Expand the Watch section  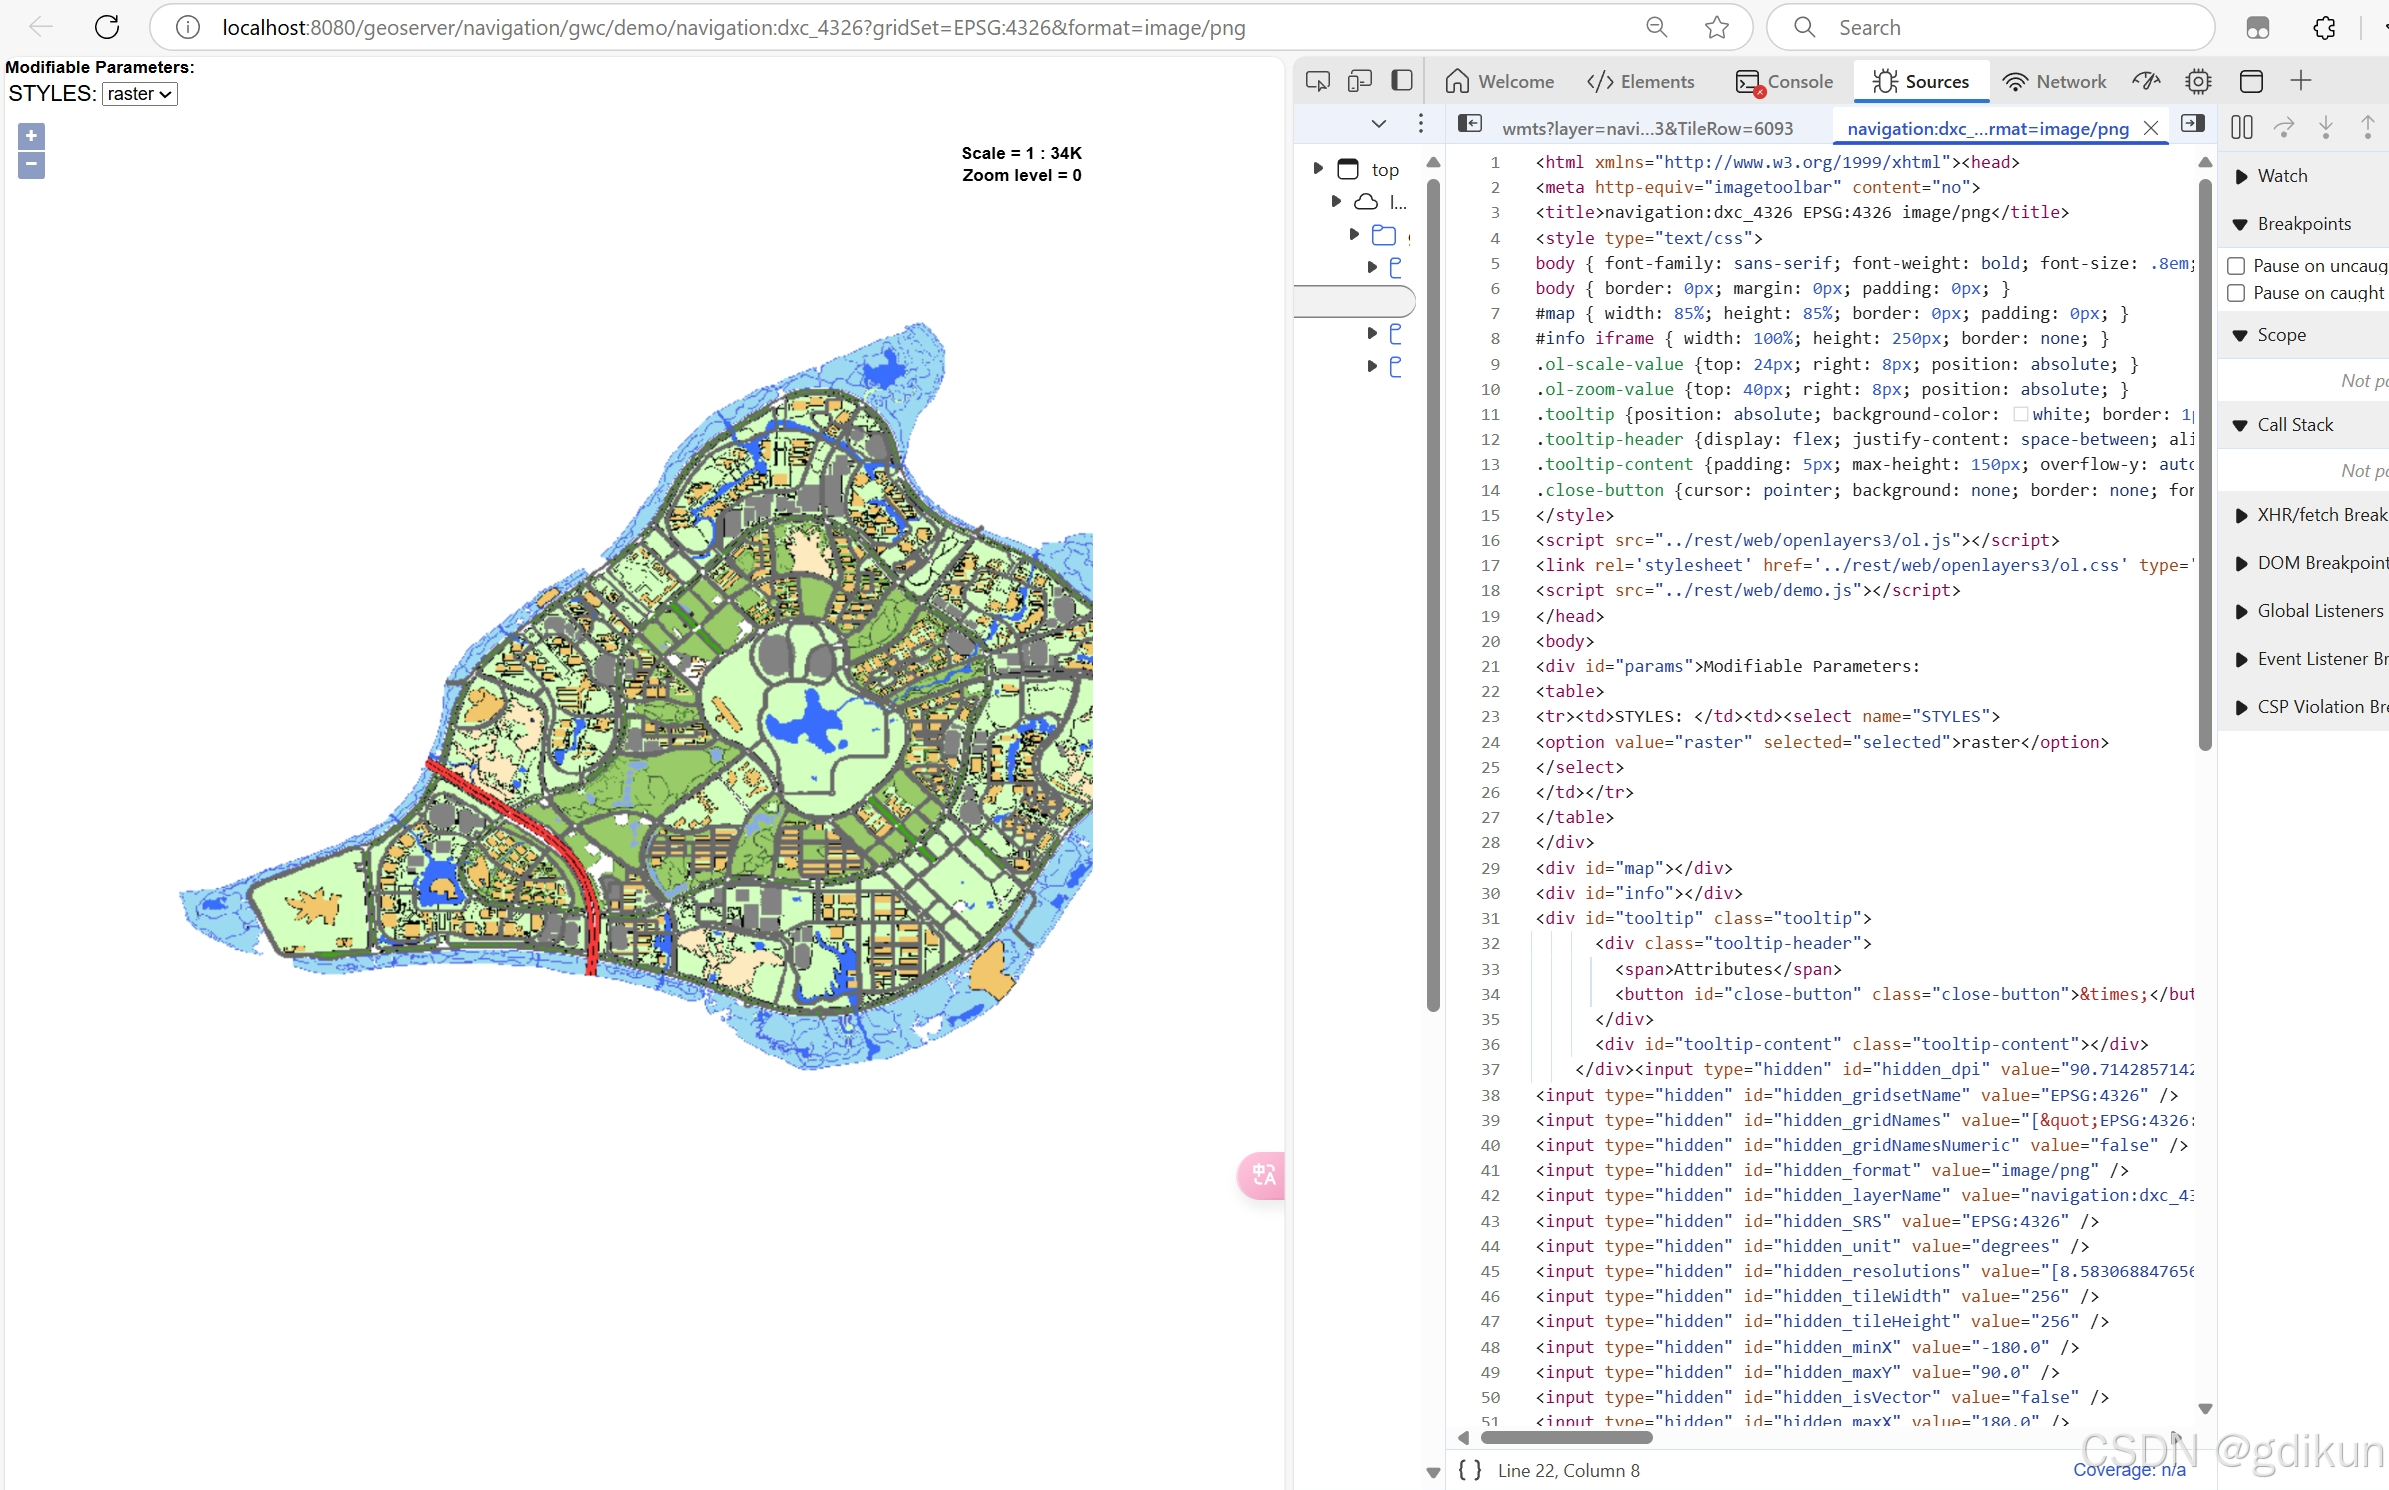[x=2241, y=176]
